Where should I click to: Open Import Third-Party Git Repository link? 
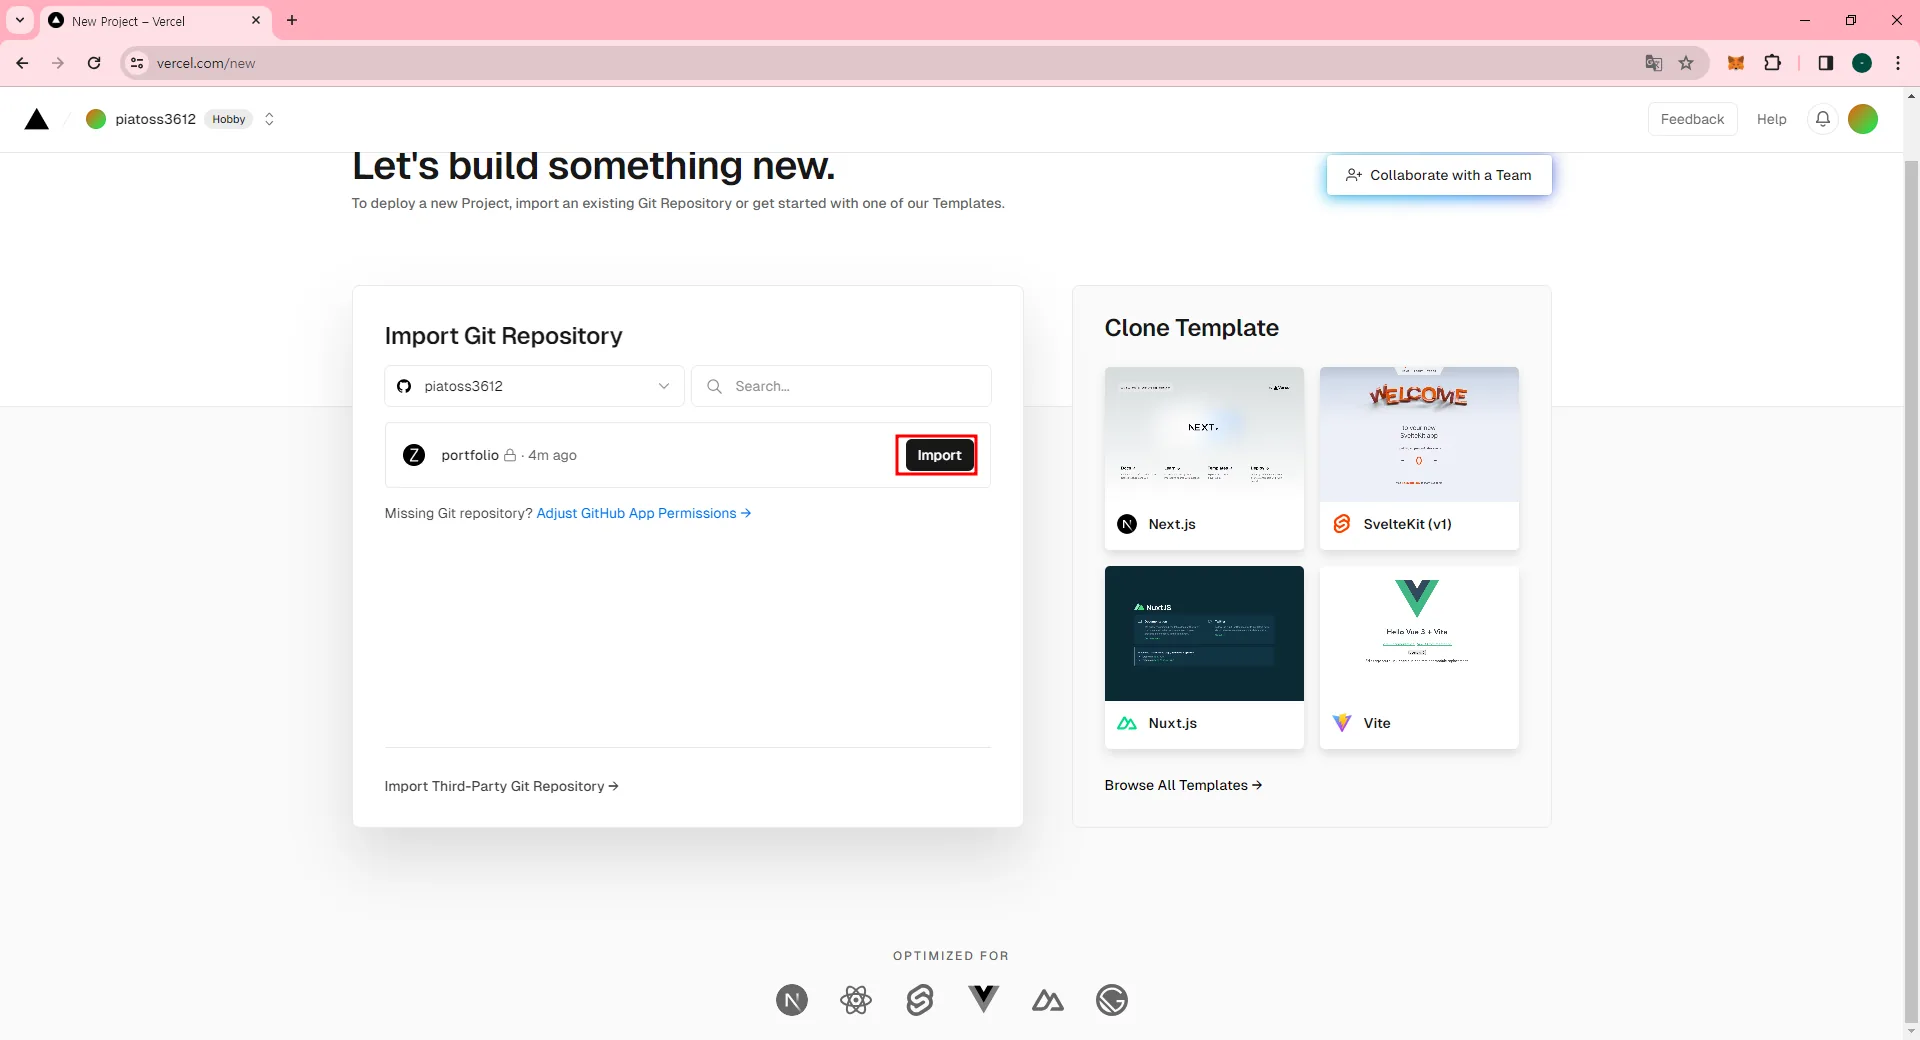tap(501, 786)
